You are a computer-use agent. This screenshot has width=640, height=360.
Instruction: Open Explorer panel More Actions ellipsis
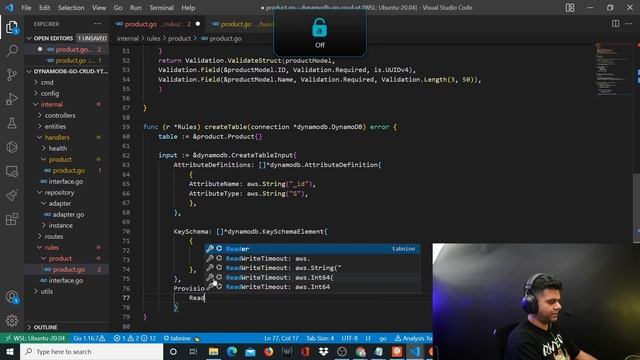98,24
